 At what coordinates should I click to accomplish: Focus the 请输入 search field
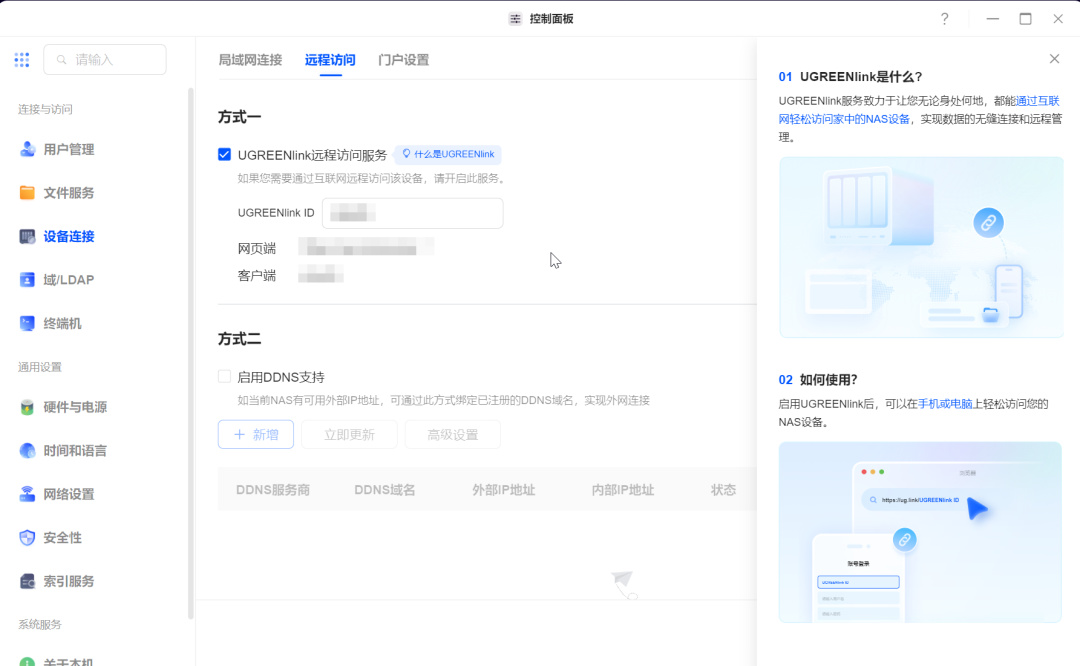105,60
